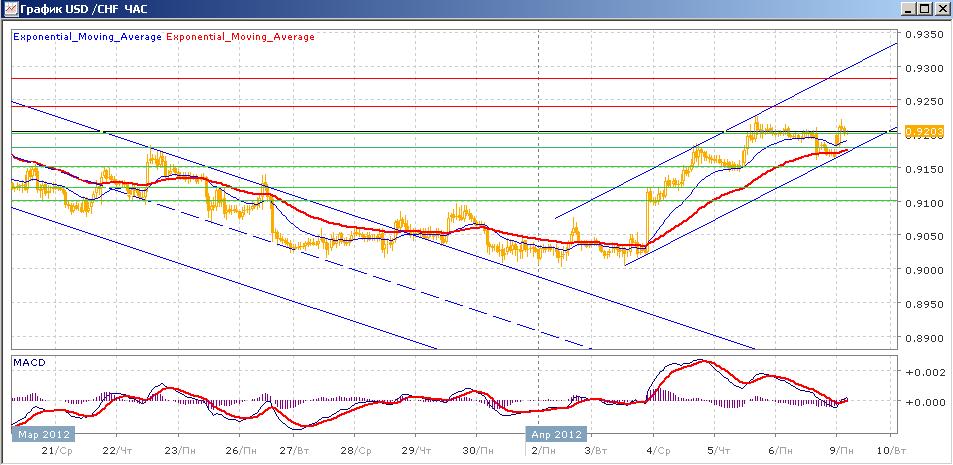Click the 27/Вт date on the time axis

click(x=295, y=452)
